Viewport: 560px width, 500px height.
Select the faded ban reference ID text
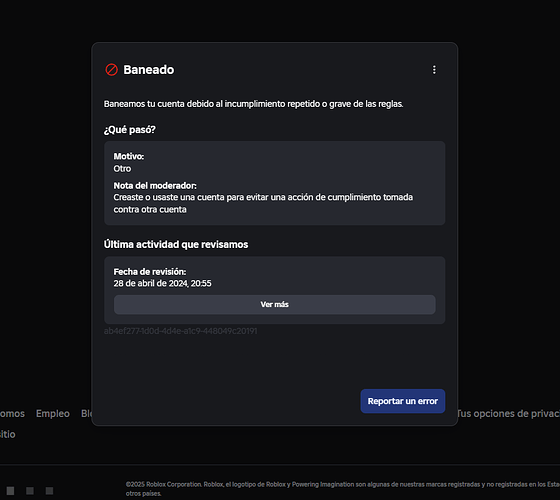tap(180, 331)
